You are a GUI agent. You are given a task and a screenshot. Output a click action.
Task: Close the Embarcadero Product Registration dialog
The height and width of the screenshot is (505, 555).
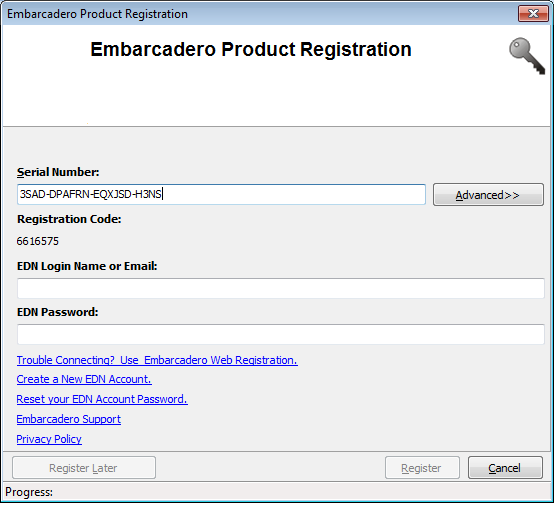(533, 14)
